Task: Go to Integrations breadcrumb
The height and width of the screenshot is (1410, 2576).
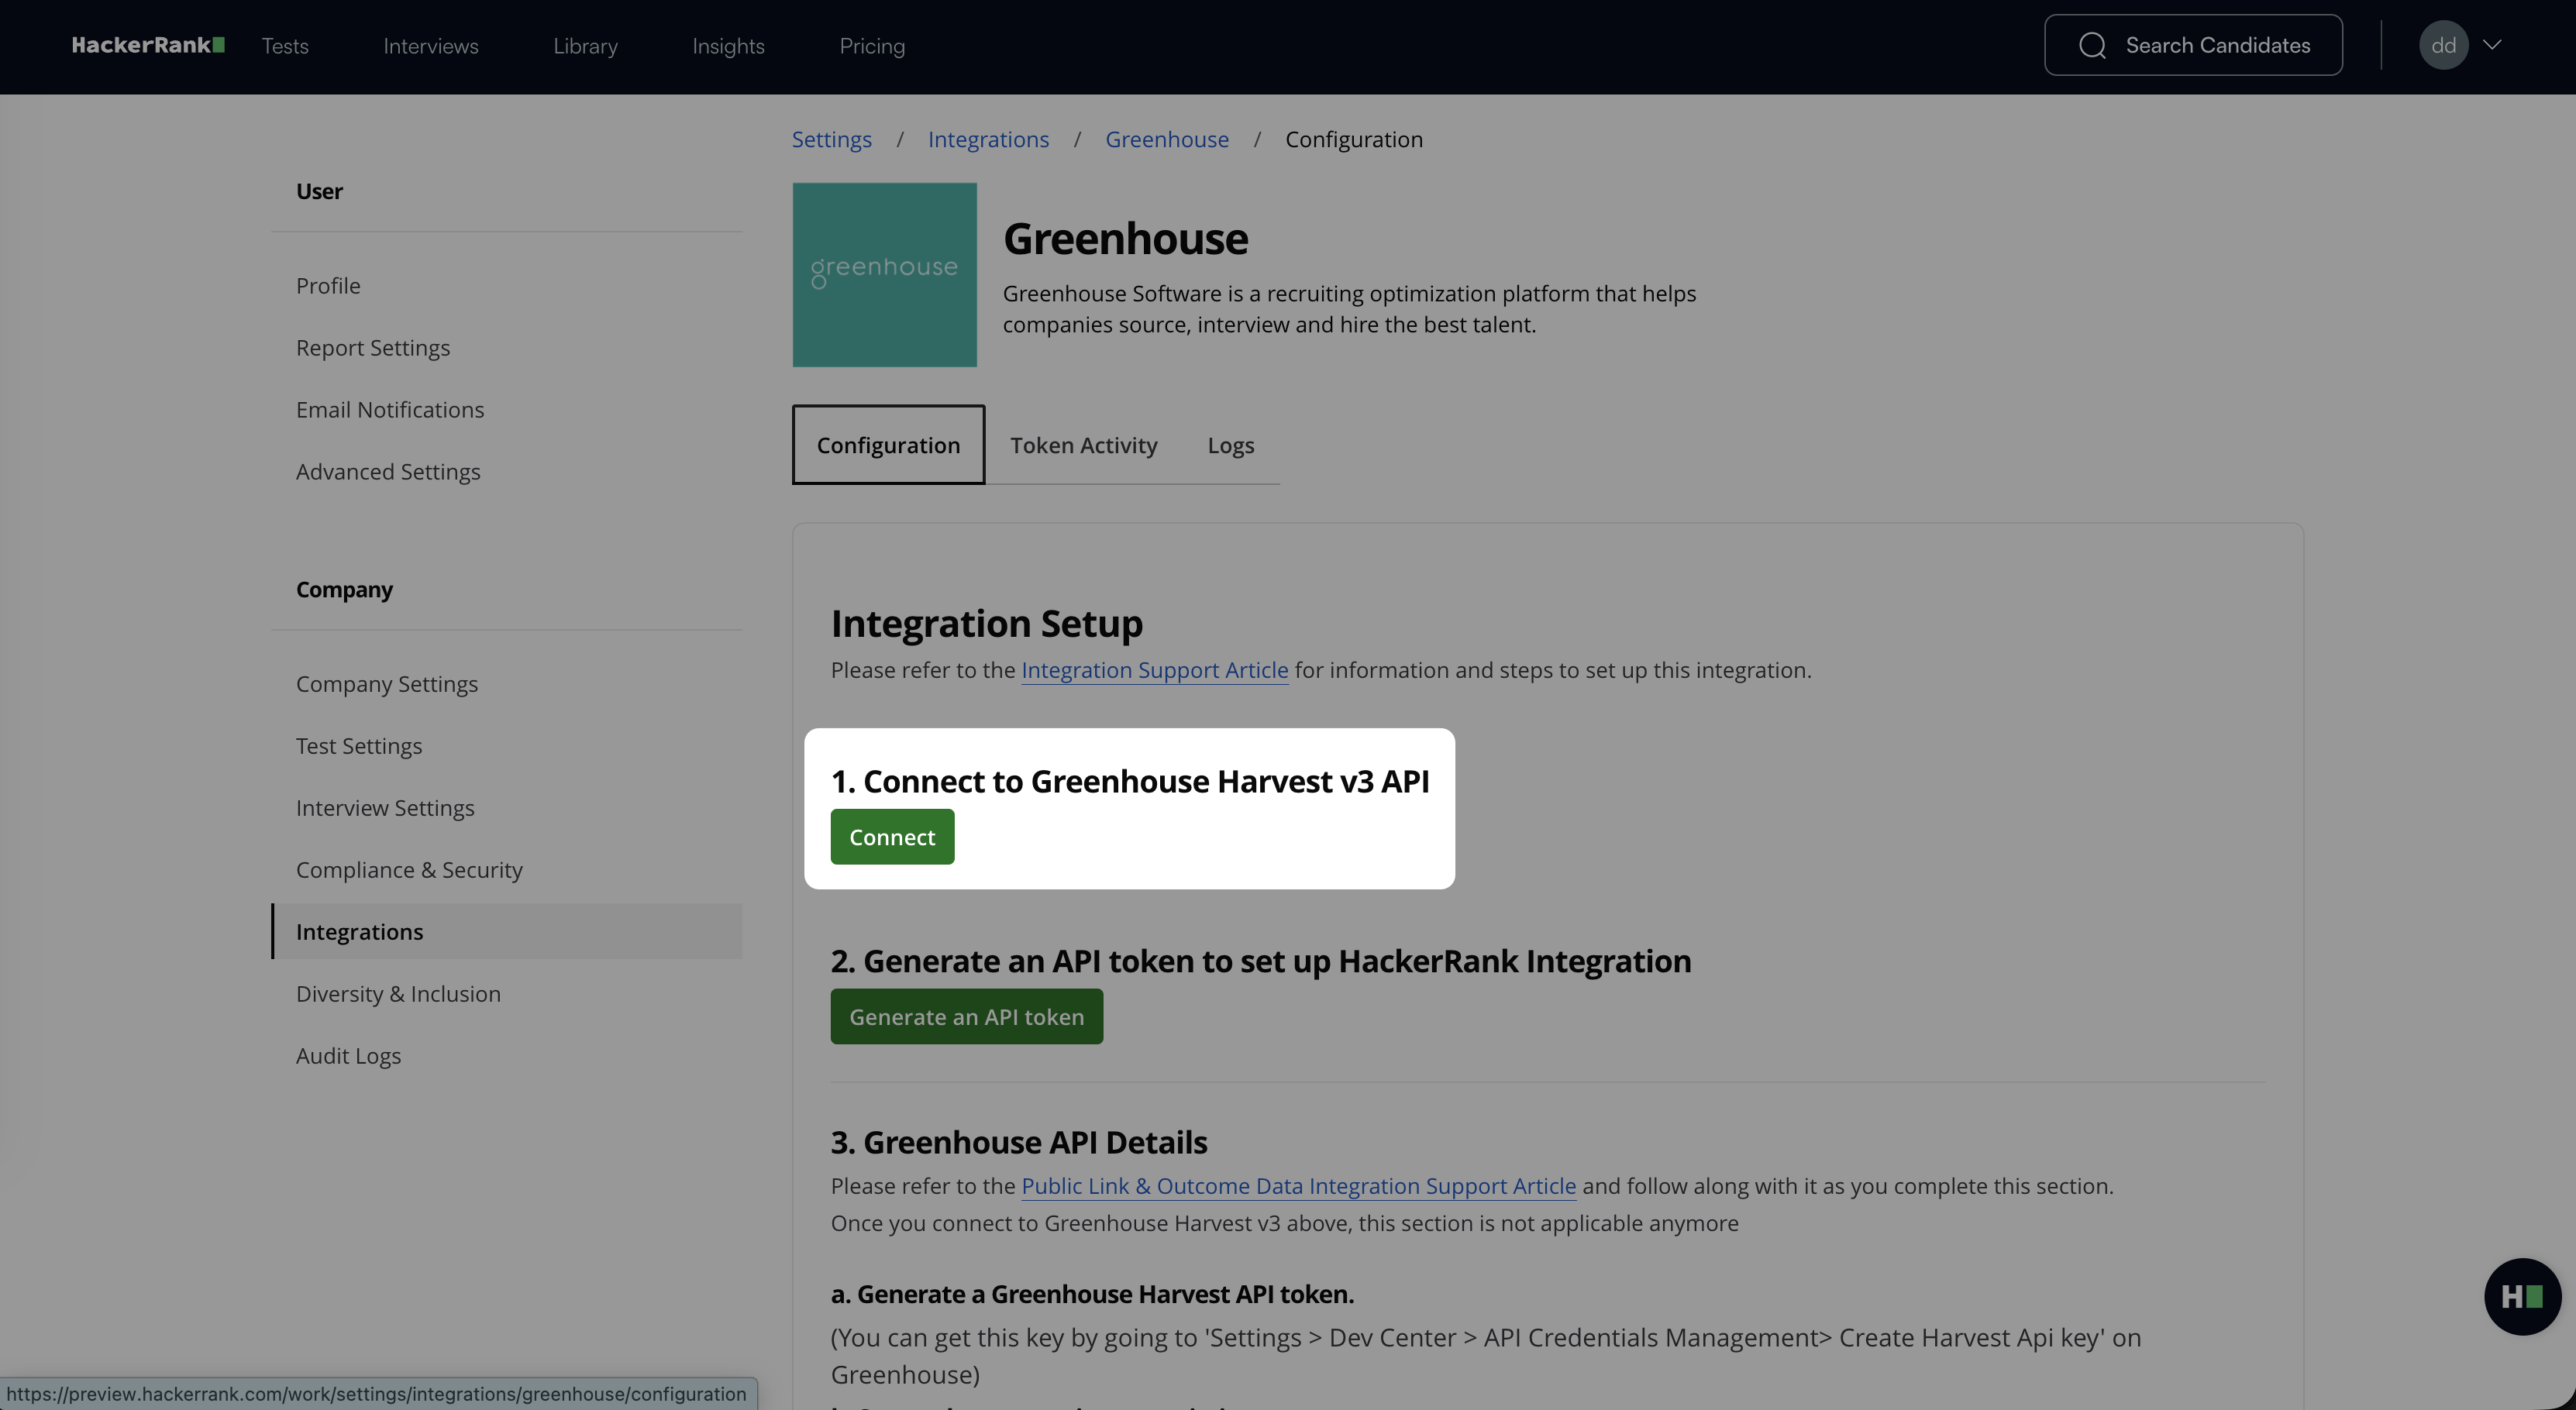Action: (988, 139)
